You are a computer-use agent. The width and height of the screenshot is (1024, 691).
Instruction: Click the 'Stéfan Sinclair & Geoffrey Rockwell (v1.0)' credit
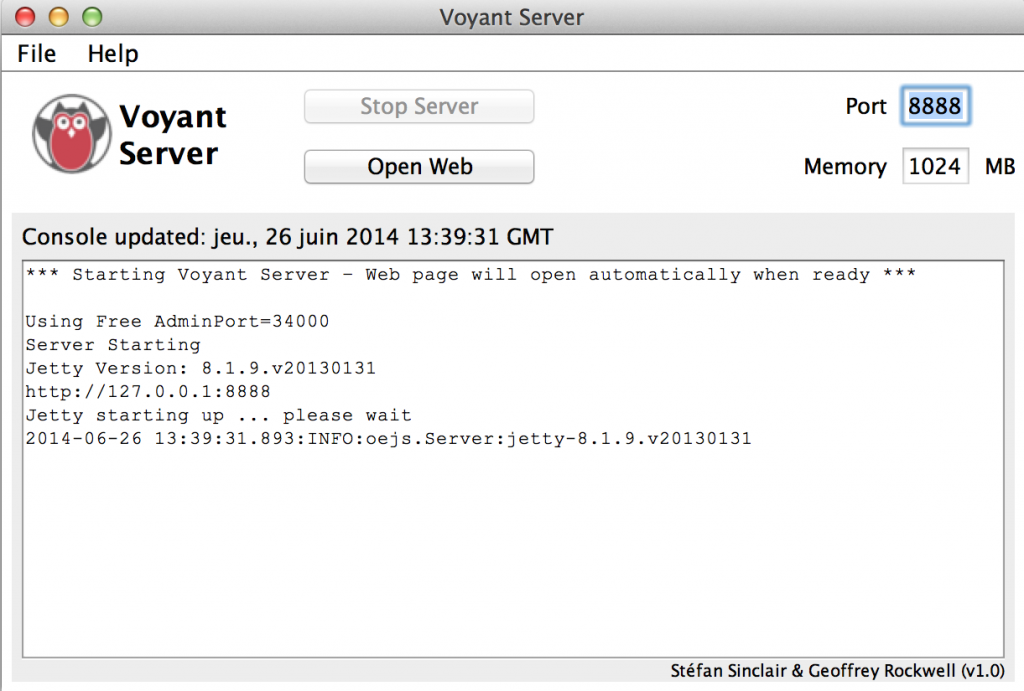coord(837,671)
